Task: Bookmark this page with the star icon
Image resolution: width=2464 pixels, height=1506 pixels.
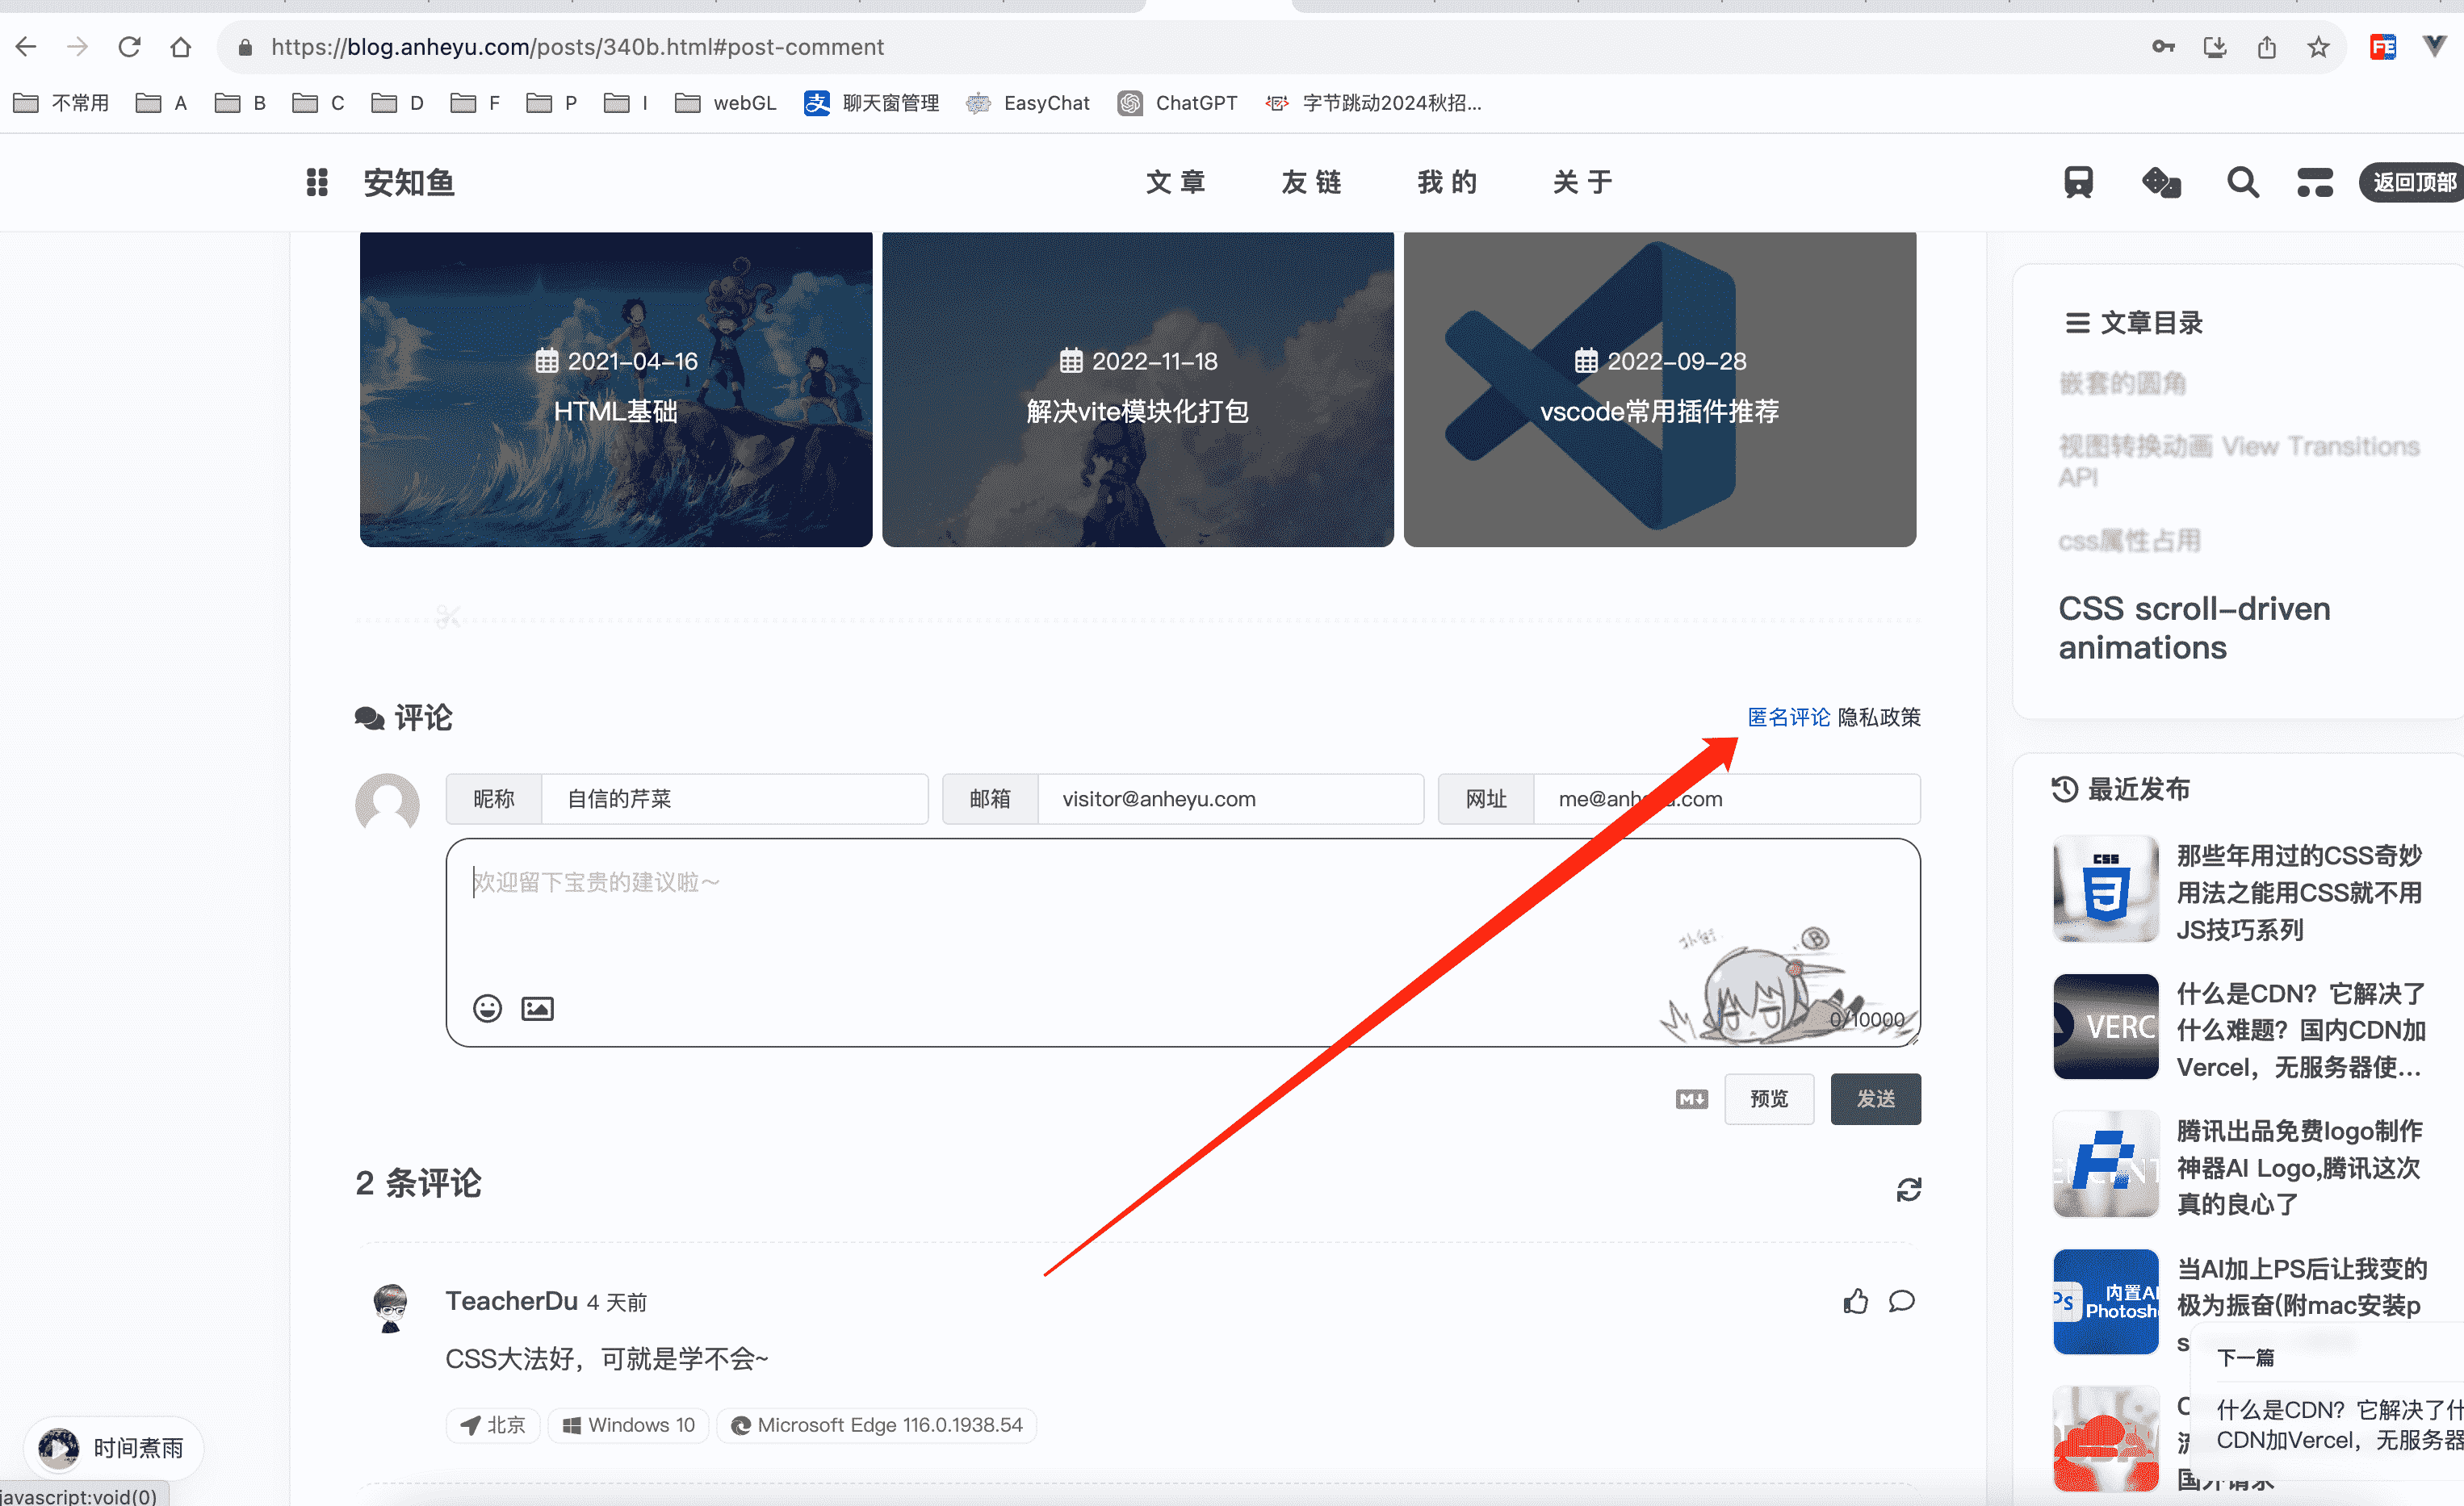Action: pyautogui.click(x=2318, y=46)
